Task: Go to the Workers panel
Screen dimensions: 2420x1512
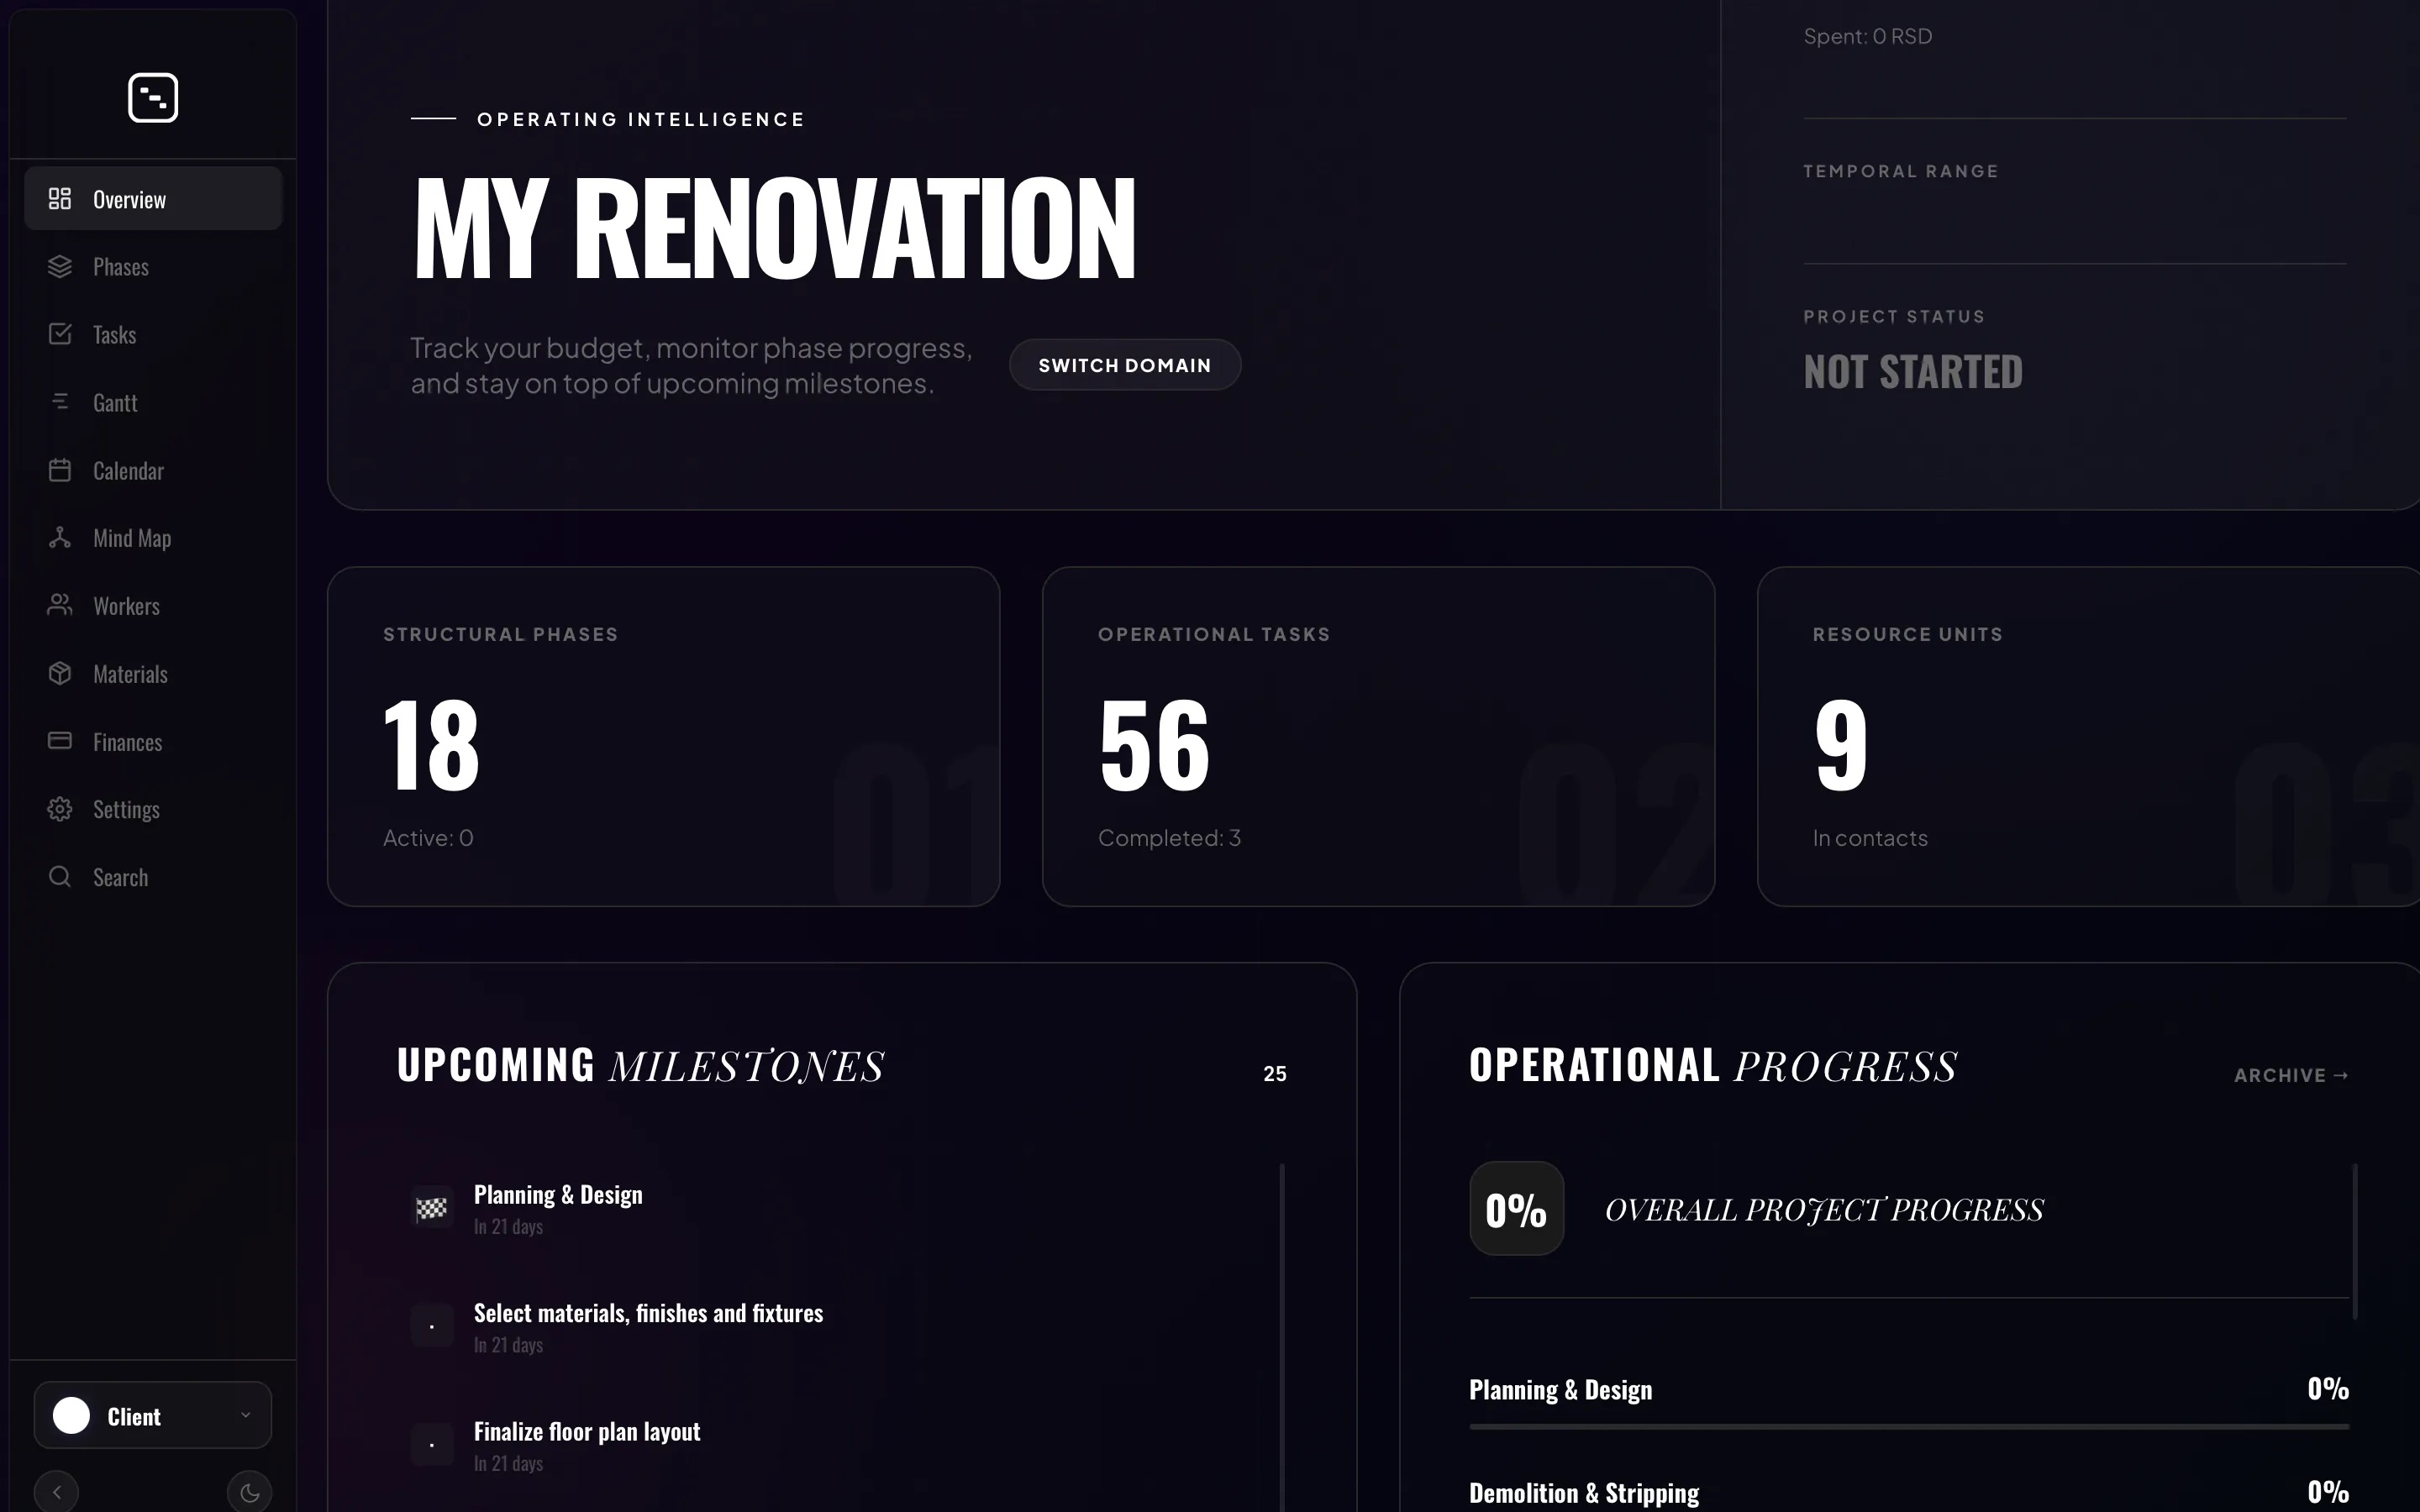Action: click(127, 605)
